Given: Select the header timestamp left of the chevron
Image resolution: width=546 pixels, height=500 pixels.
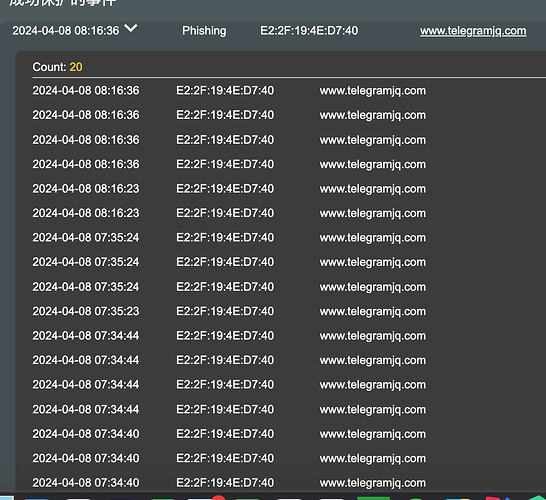Looking at the screenshot, I should pos(66,31).
